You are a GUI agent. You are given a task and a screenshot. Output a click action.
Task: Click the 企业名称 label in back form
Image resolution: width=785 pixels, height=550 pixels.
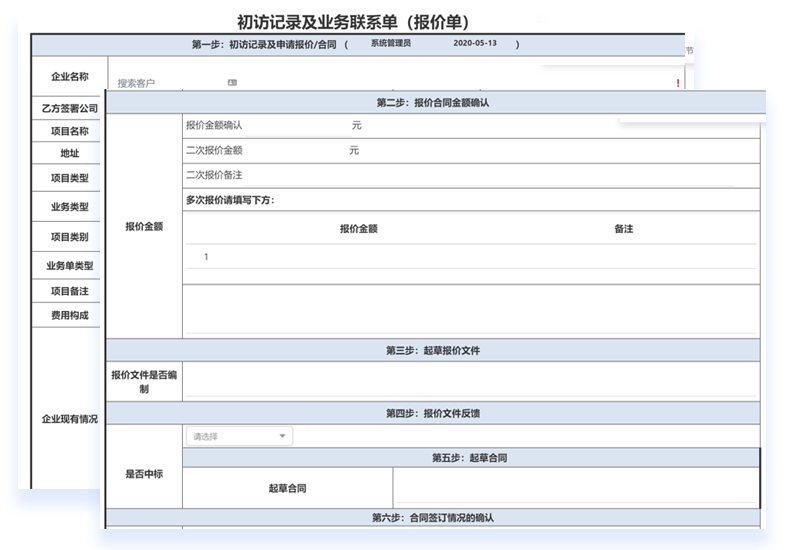70,77
